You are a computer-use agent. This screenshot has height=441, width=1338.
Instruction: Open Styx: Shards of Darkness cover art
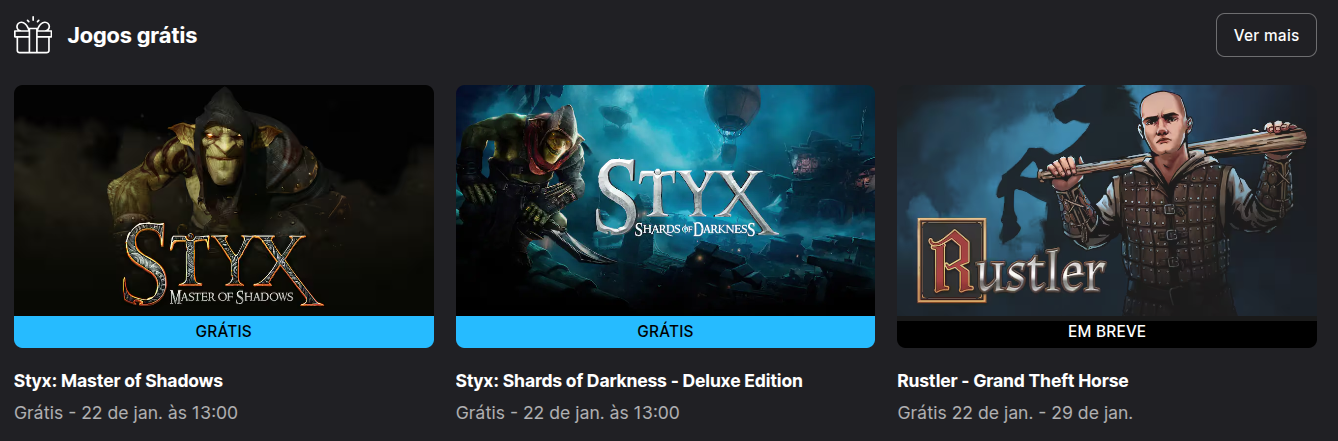point(666,200)
